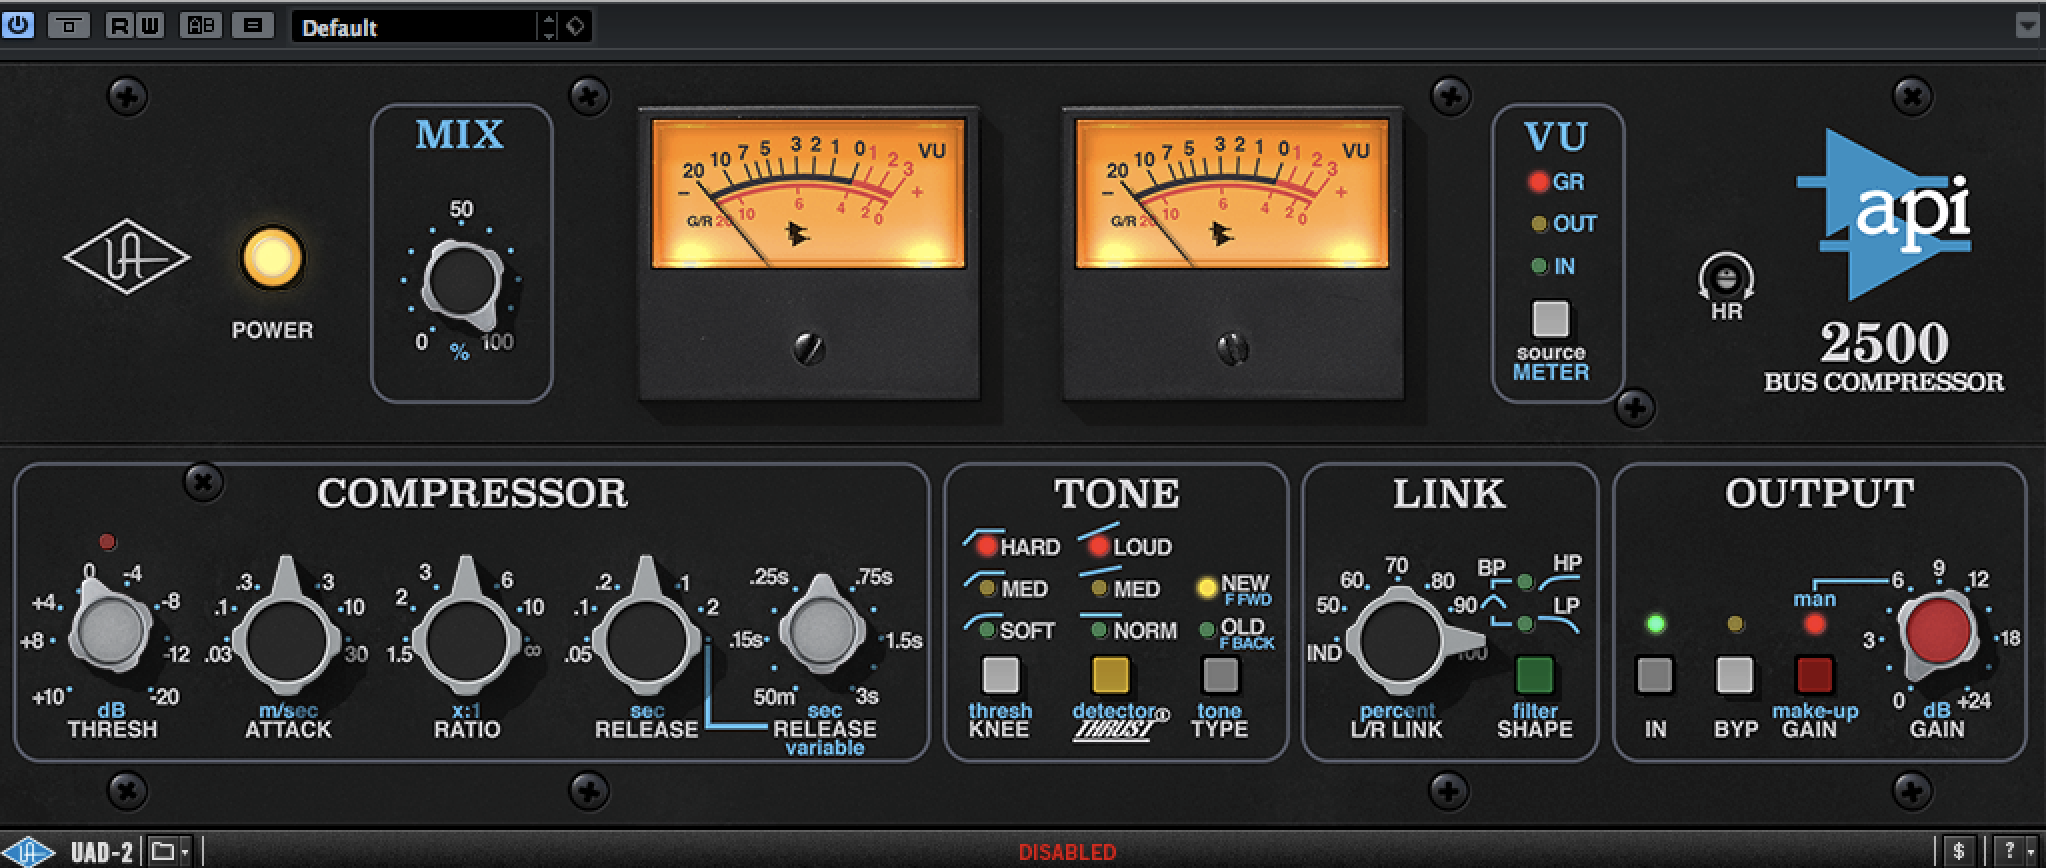Screen dimensions: 2046x868
Task: Switch the A/B comparison setting
Action: (201, 25)
